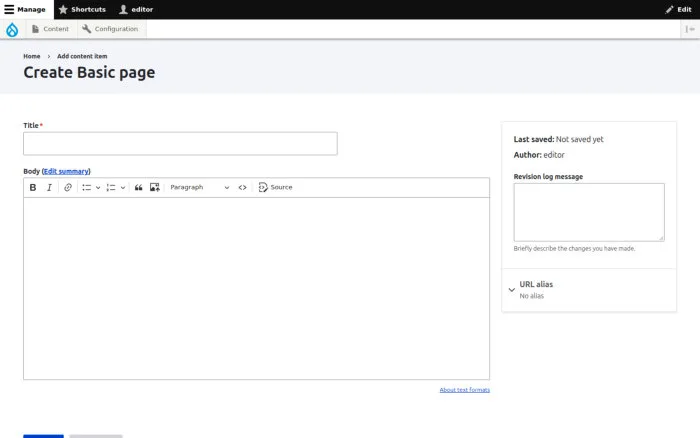Click the Edit summary link
The height and width of the screenshot is (438, 700).
[67, 171]
